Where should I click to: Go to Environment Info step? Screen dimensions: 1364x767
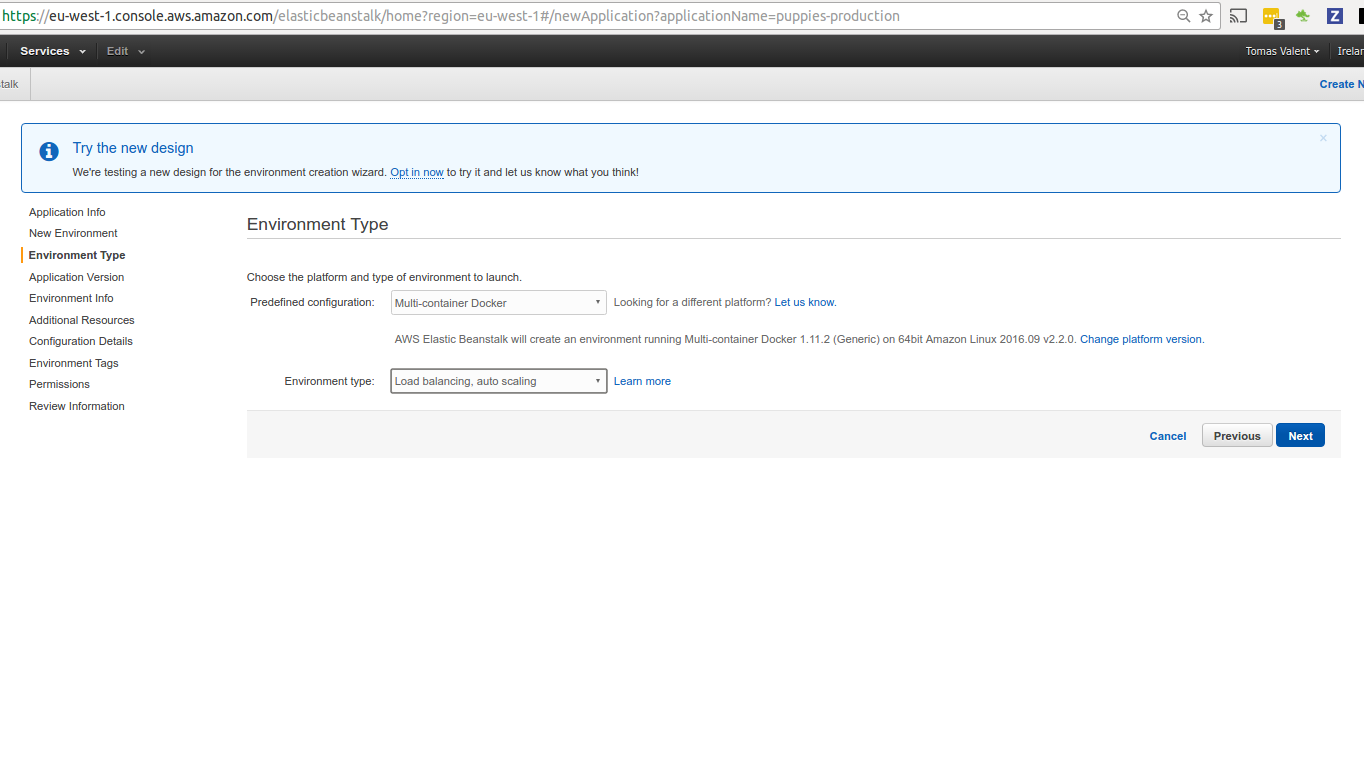(71, 298)
